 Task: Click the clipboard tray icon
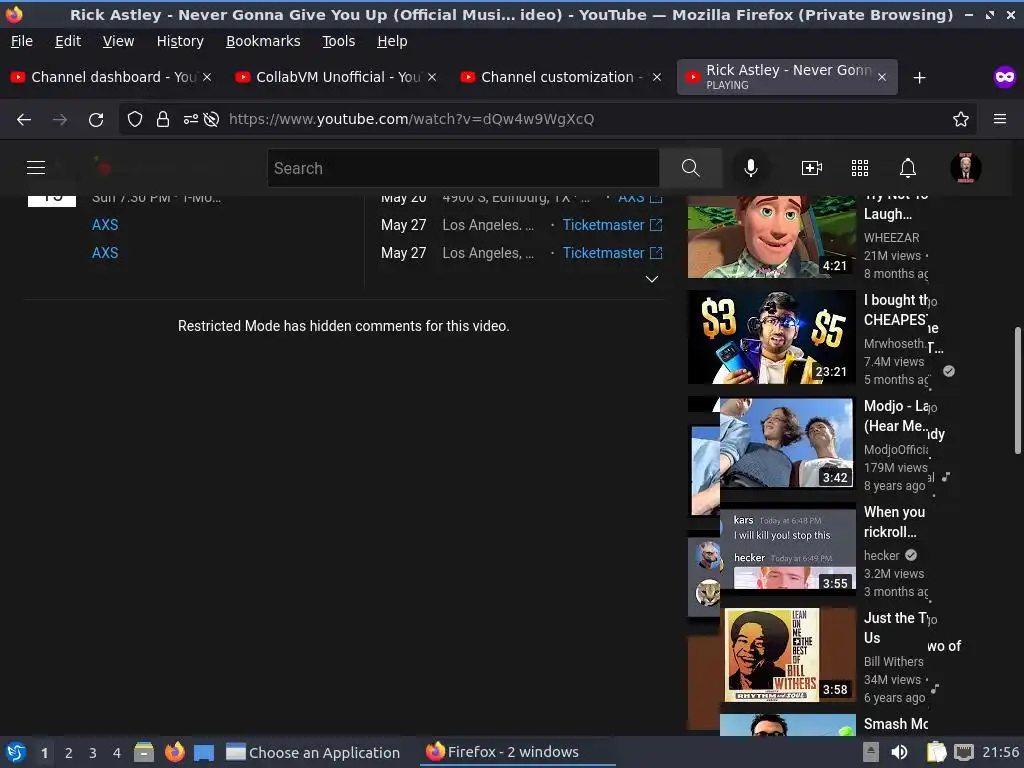pos(936,752)
